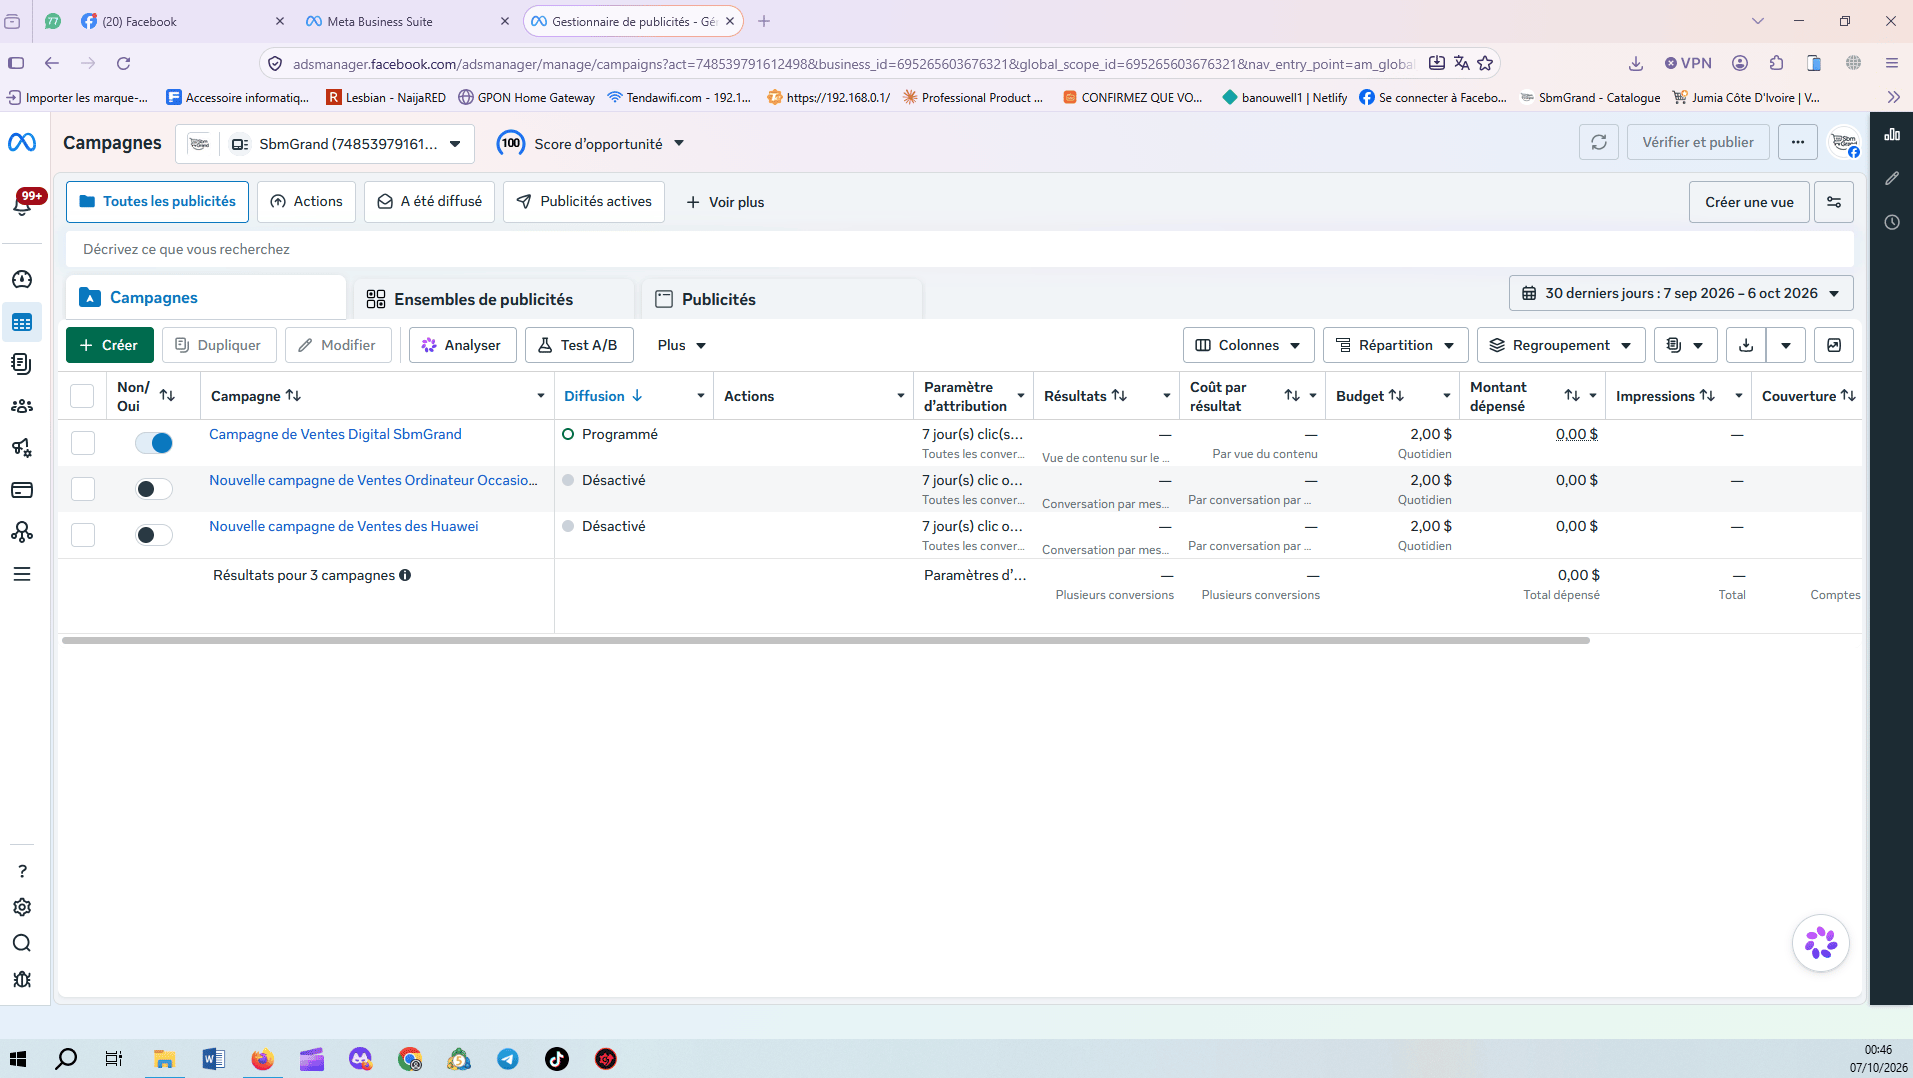Expand the Répartition dropdown
This screenshot has width=1913, height=1078.
click(x=1395, y=345)
